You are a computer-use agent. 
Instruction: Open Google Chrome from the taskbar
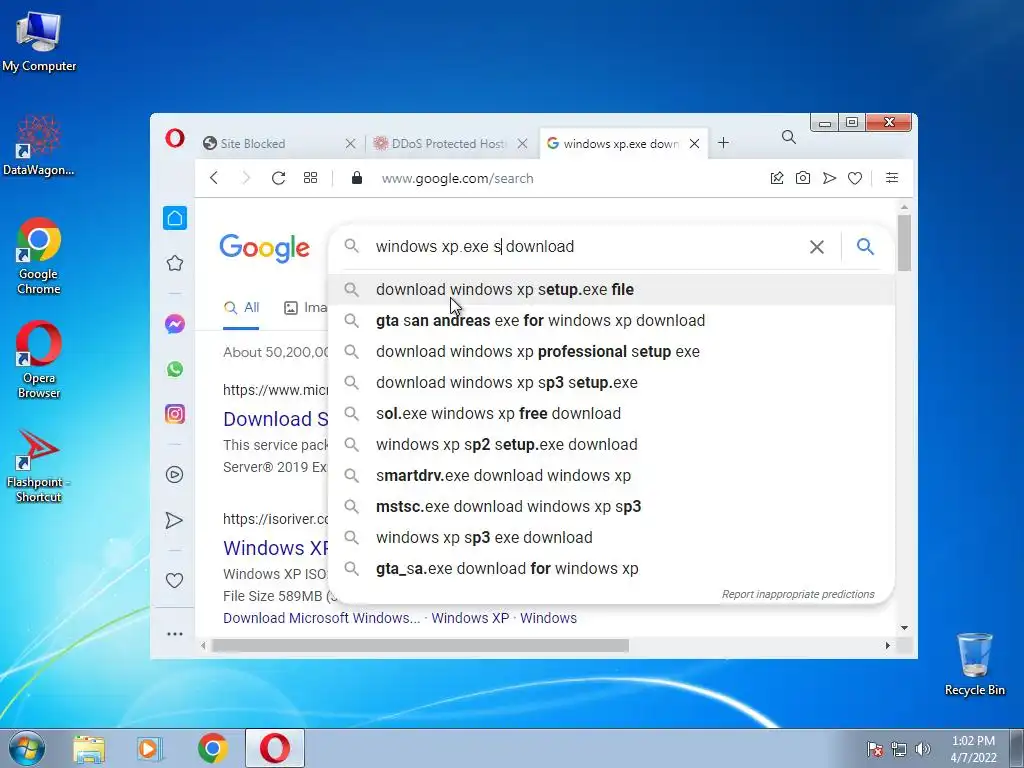coord(212,748)
